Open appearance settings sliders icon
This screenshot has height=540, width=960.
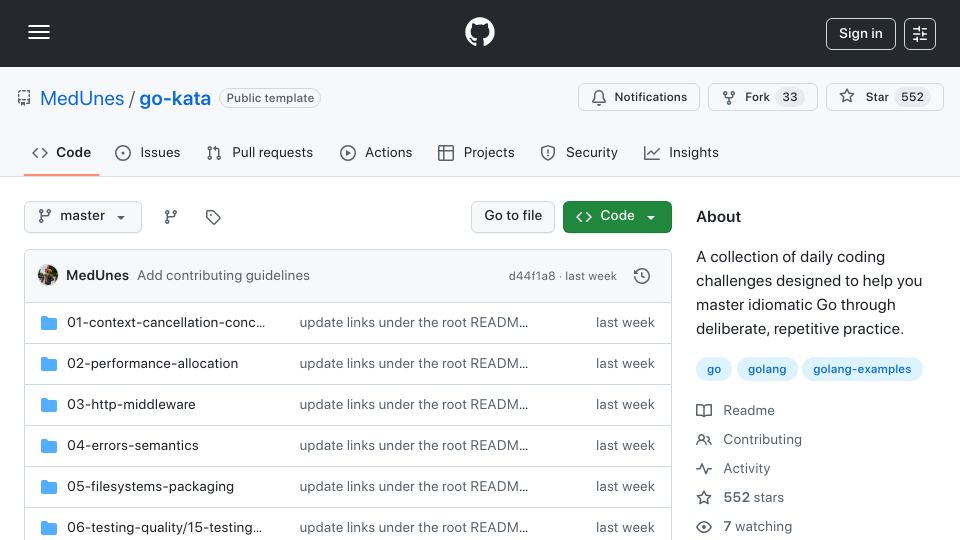click(920, 34)
